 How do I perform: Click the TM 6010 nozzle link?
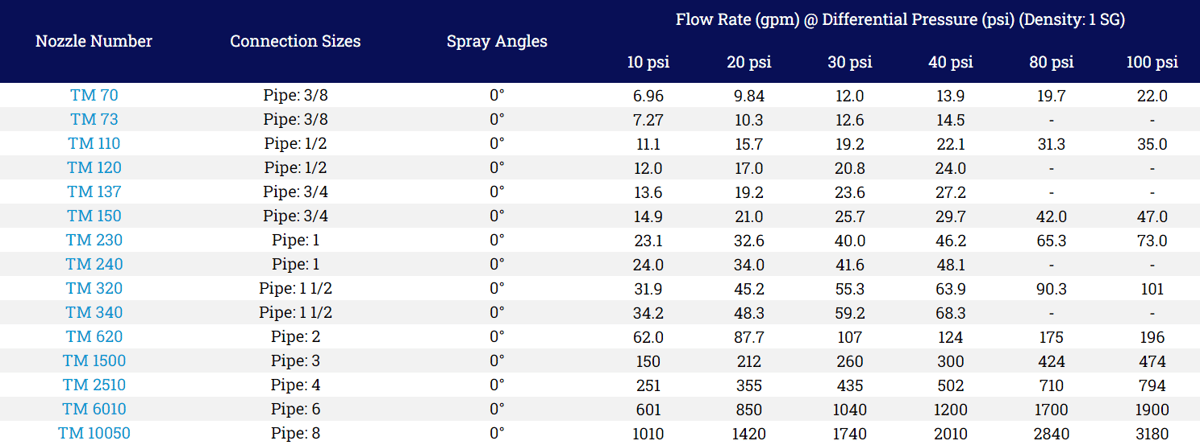94,409
